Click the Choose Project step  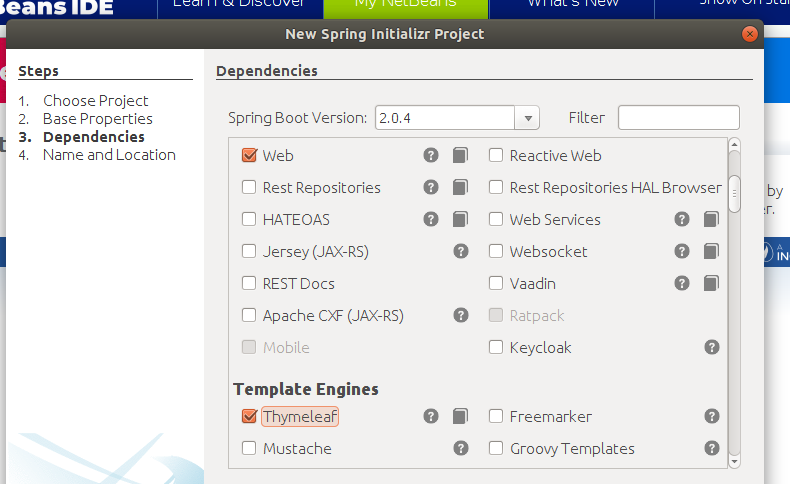(x=96, y=101)
